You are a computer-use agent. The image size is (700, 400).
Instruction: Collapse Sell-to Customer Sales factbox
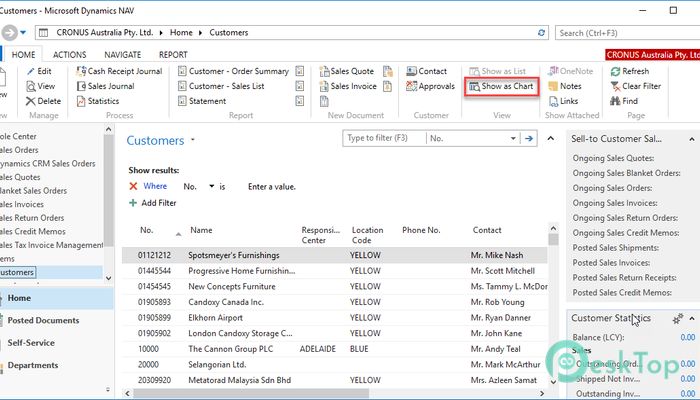[692, 139]
